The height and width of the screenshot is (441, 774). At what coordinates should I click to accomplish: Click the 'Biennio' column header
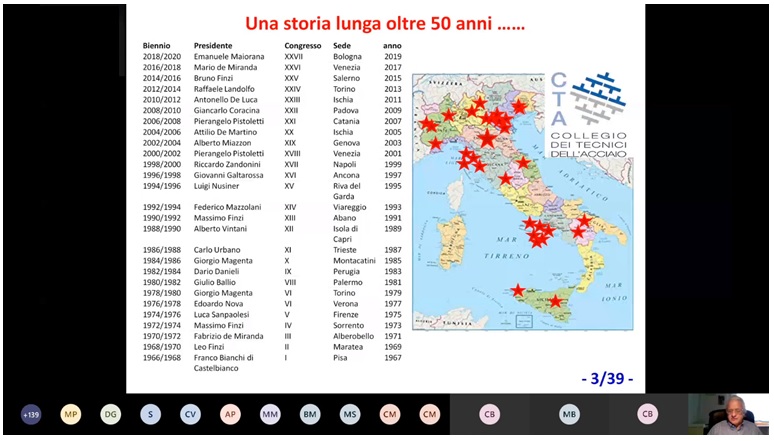156,46
